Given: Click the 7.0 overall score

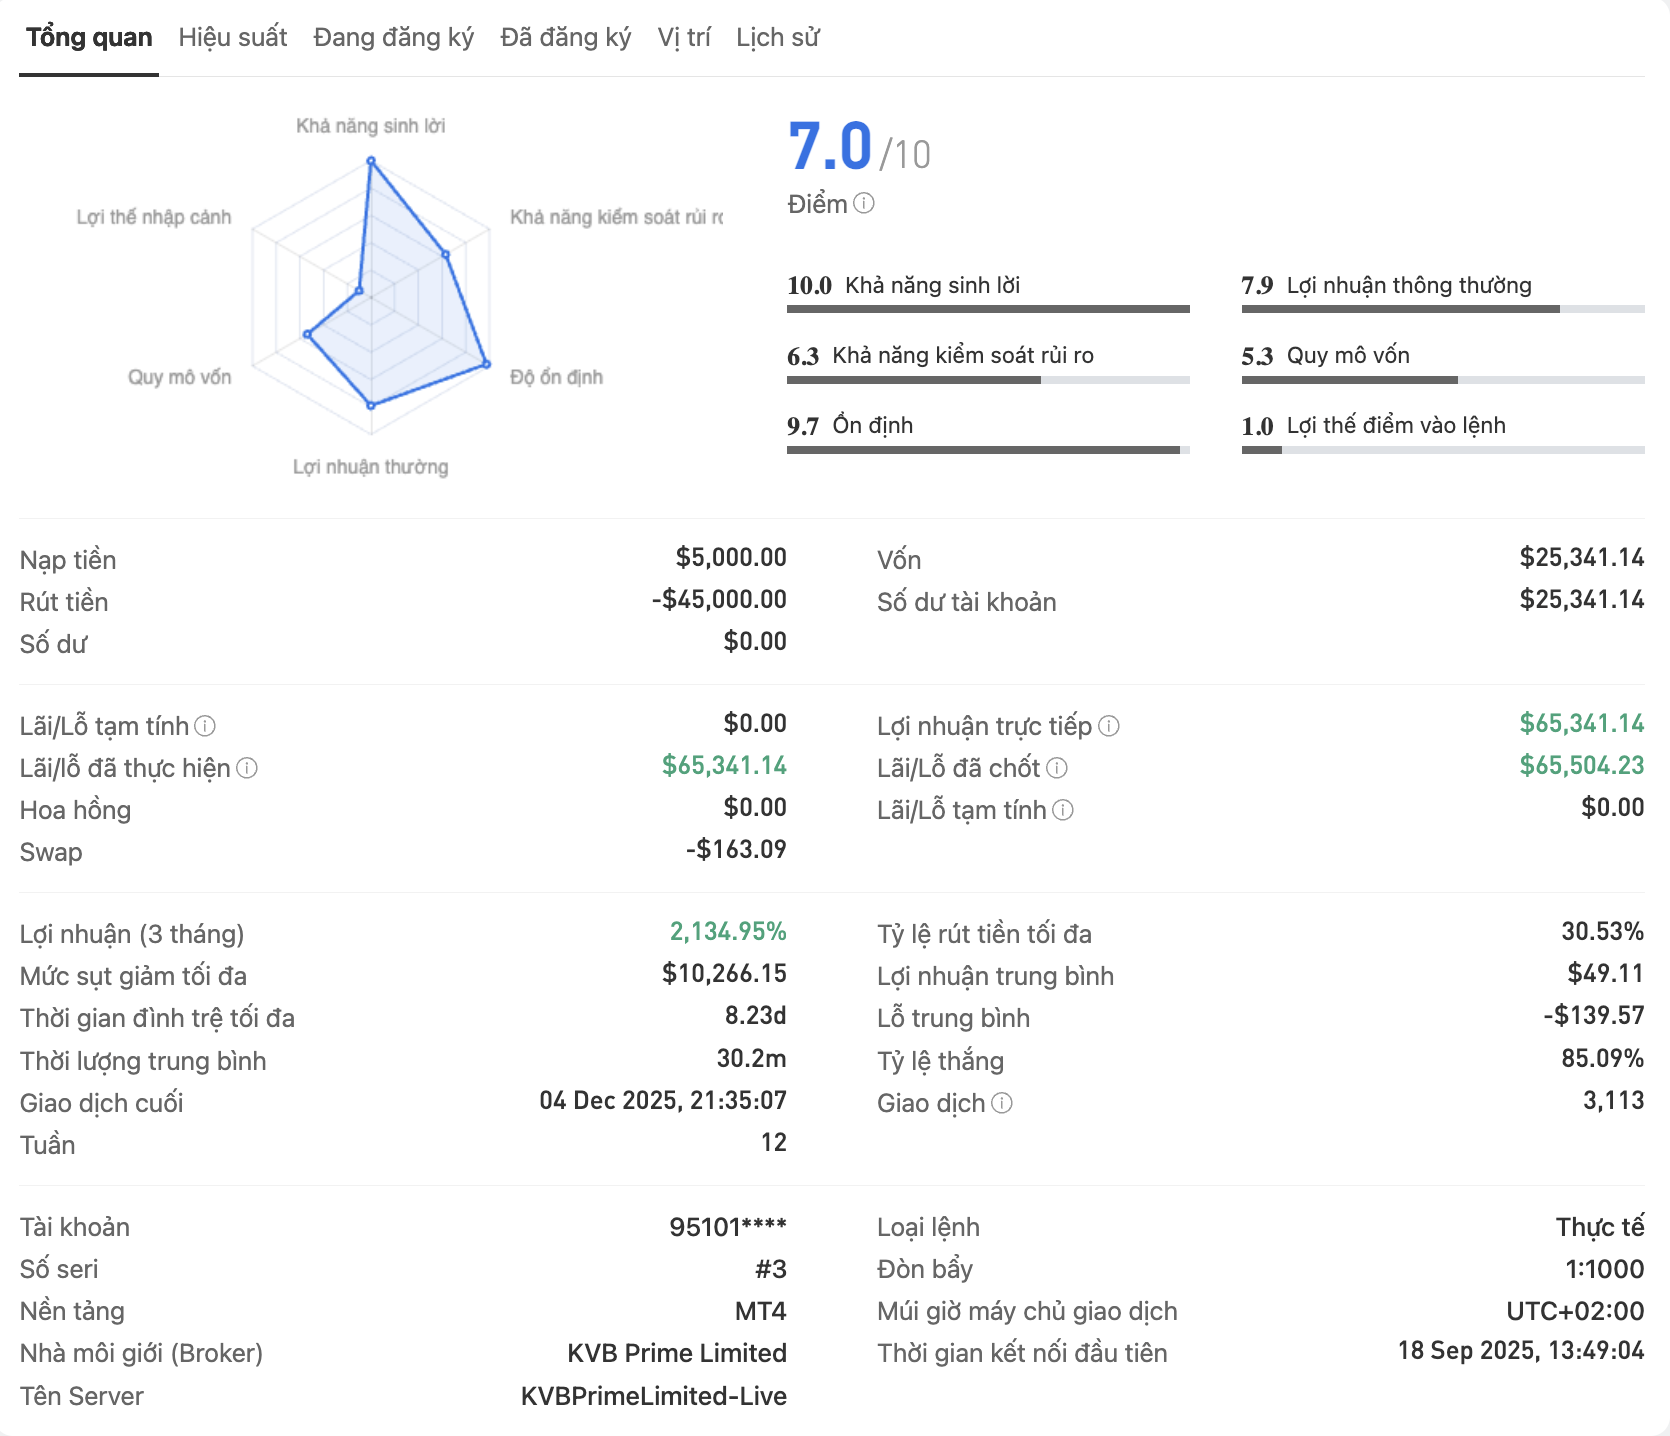Looking at the screenshot, I should (x=830, y=146).
